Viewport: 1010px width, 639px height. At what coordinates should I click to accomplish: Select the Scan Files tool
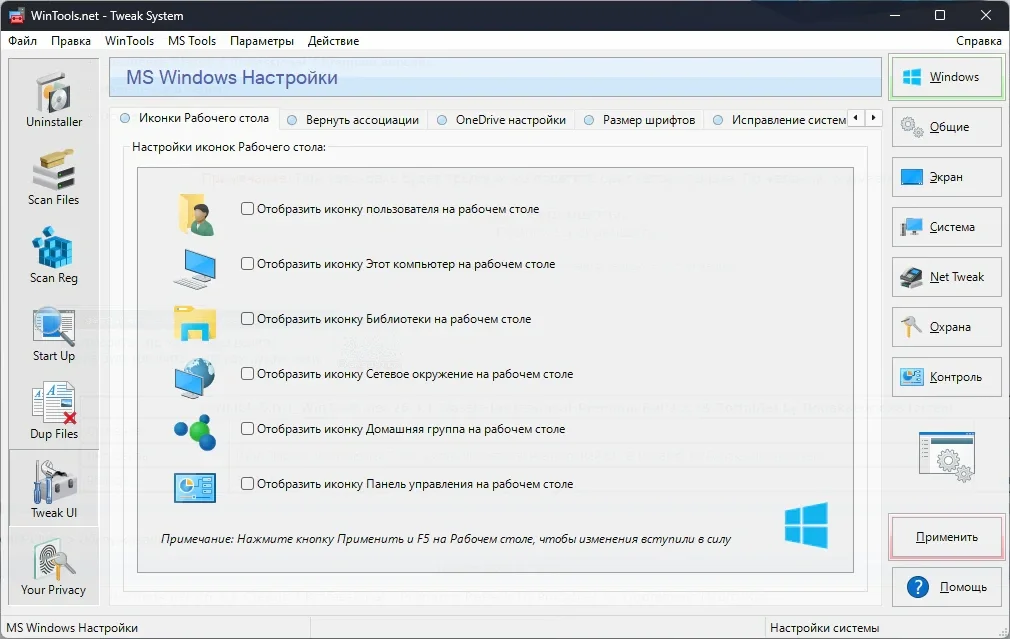(x=54, y=177)
